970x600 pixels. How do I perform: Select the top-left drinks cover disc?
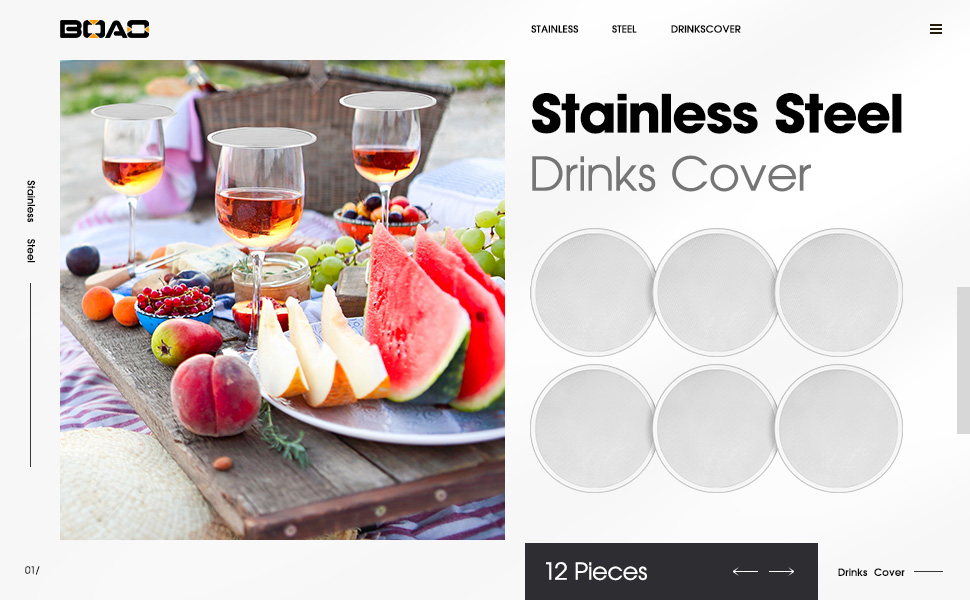pos(593,292)
